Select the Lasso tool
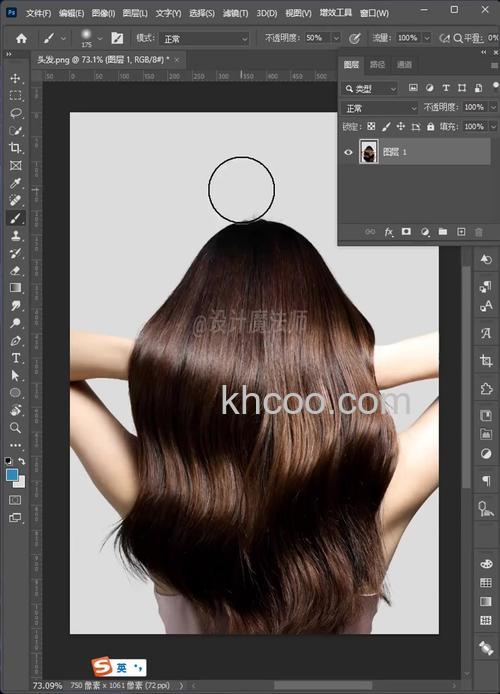Screen dimensions: 500x694 (15, 113)
